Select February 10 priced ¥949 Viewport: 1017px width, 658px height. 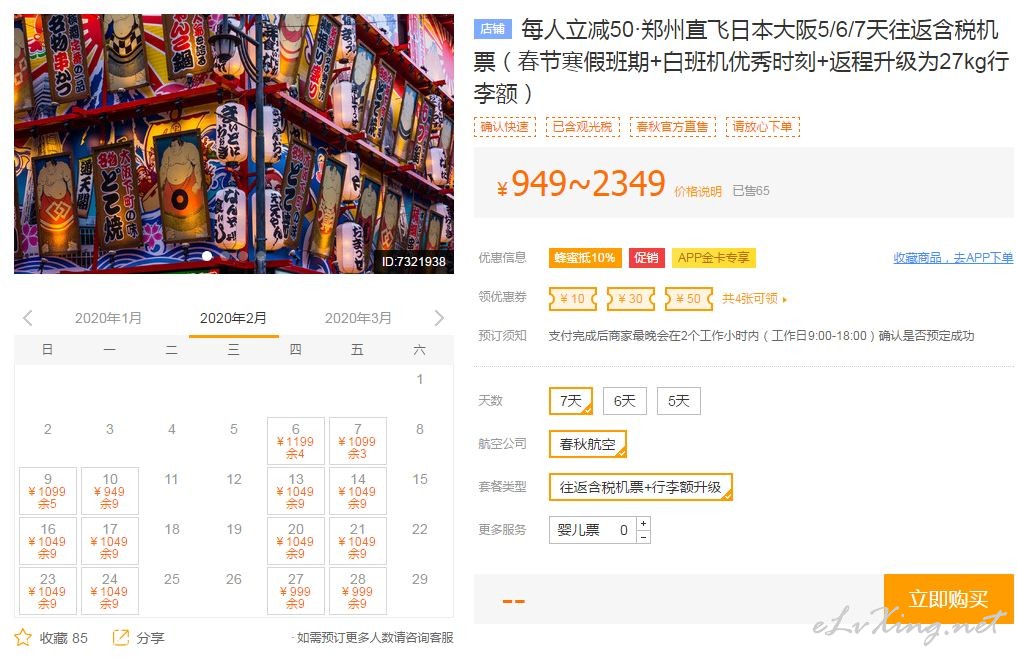pos(110,491)
